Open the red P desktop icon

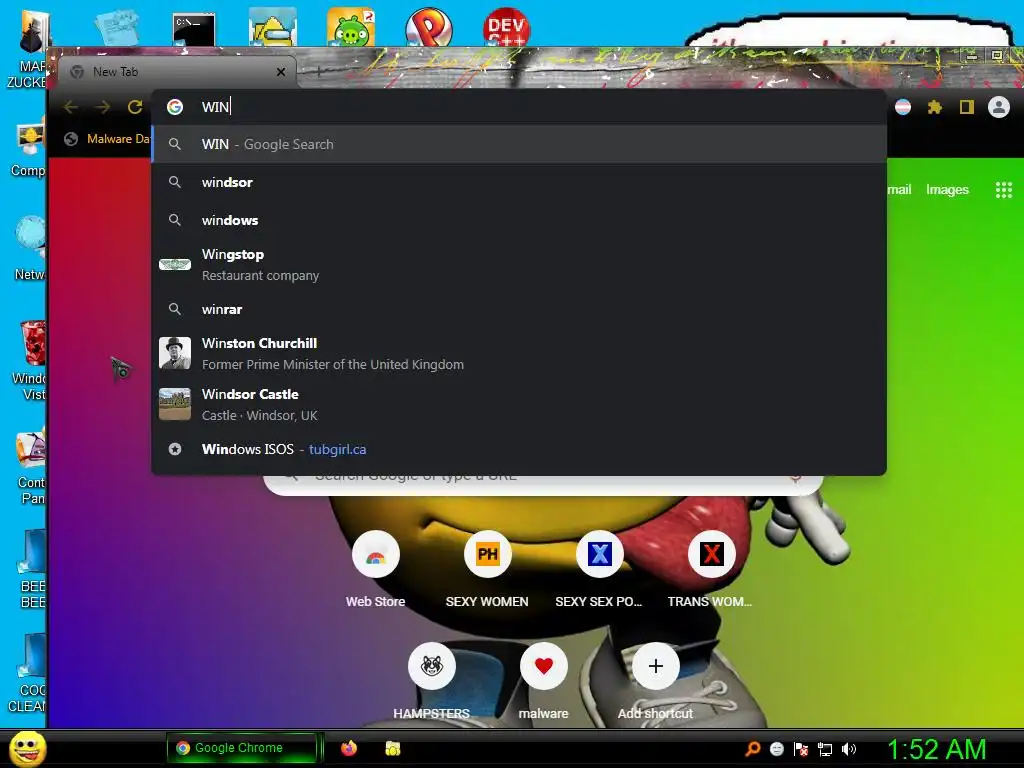click(429, 27)
